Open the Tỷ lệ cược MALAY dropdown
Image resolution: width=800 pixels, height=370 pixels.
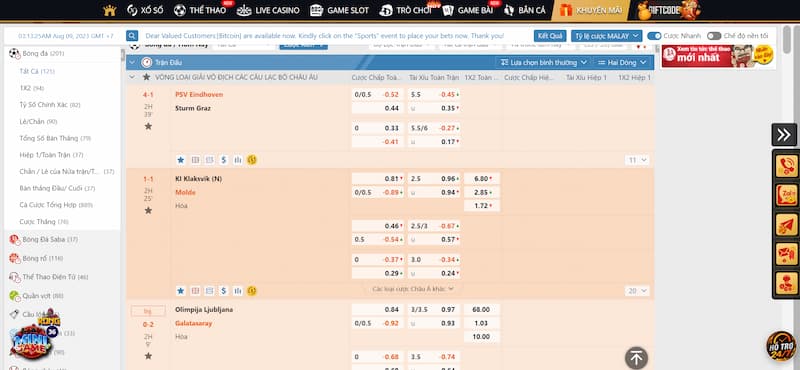[x=606, y=36]
